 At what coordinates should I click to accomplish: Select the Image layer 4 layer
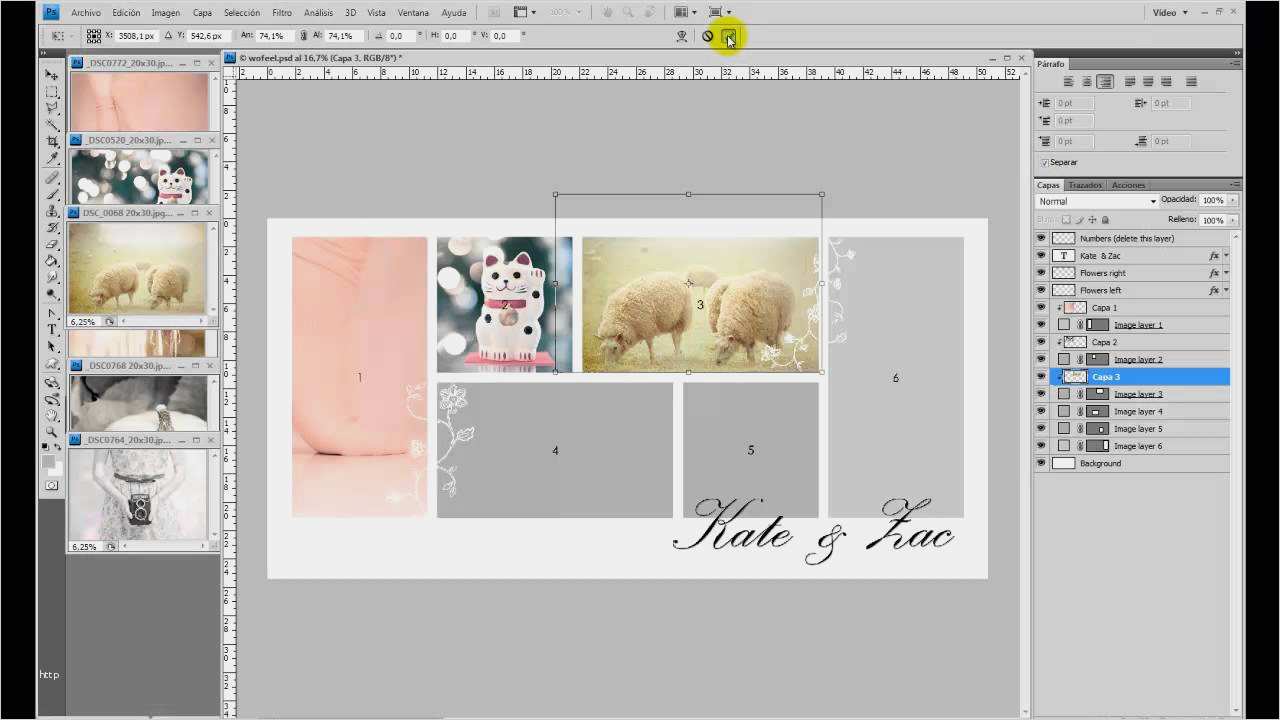click(1138, 411)
